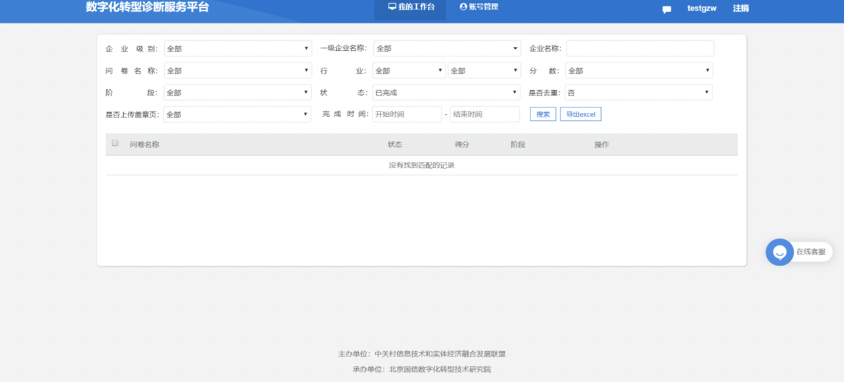Open the 问卷名称 dropdown
This screenshot has height=382, width=844.
coord(238,70)
